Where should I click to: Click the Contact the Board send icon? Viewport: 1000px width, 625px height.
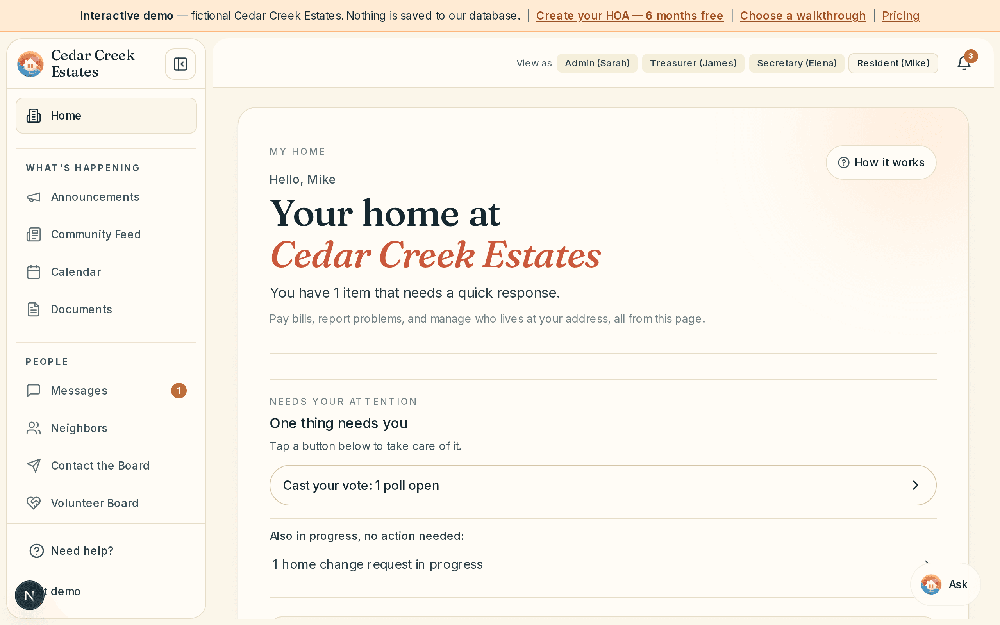click(x=34, y=466)
